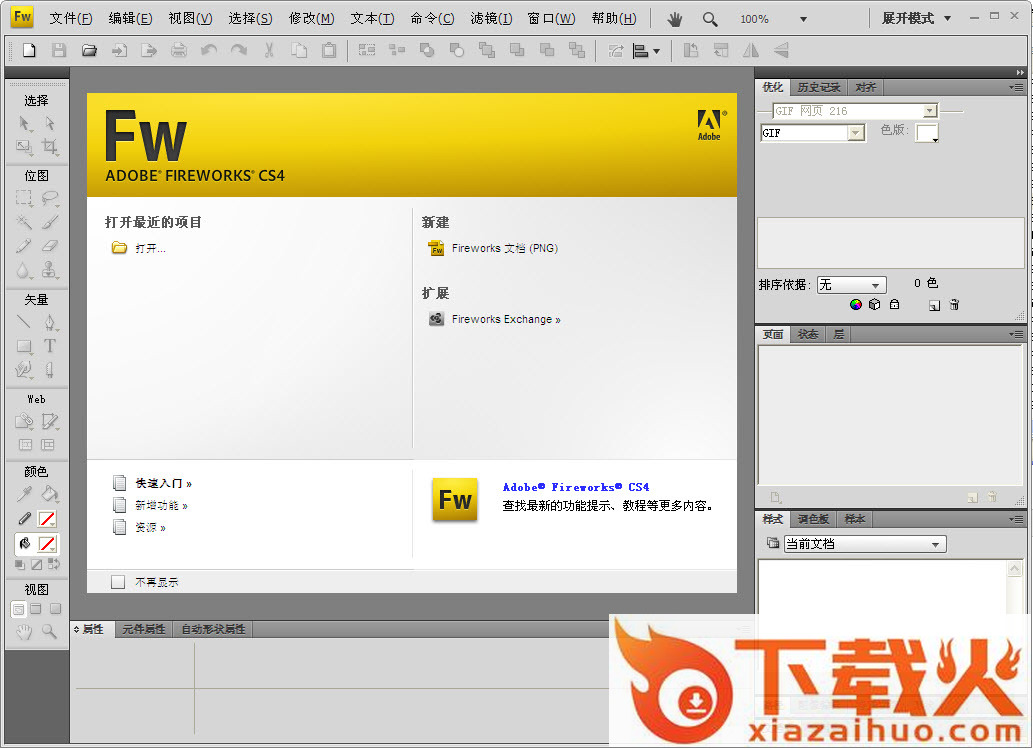Click the Zoom magnifier in top bar

pos(710,19)
